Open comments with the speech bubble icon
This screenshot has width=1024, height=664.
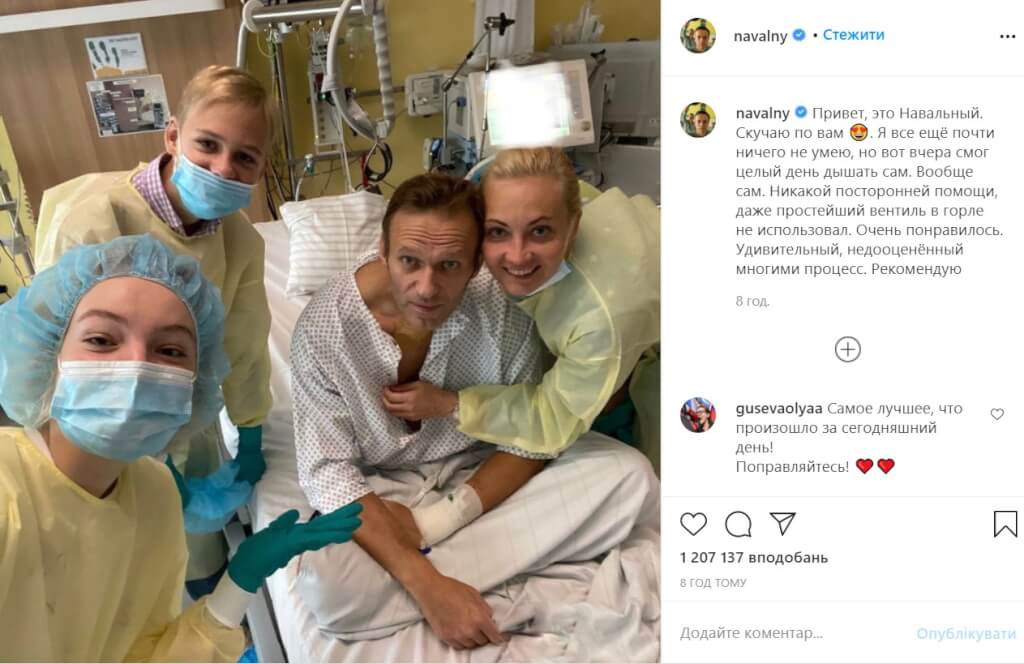(x=738, y=524)
